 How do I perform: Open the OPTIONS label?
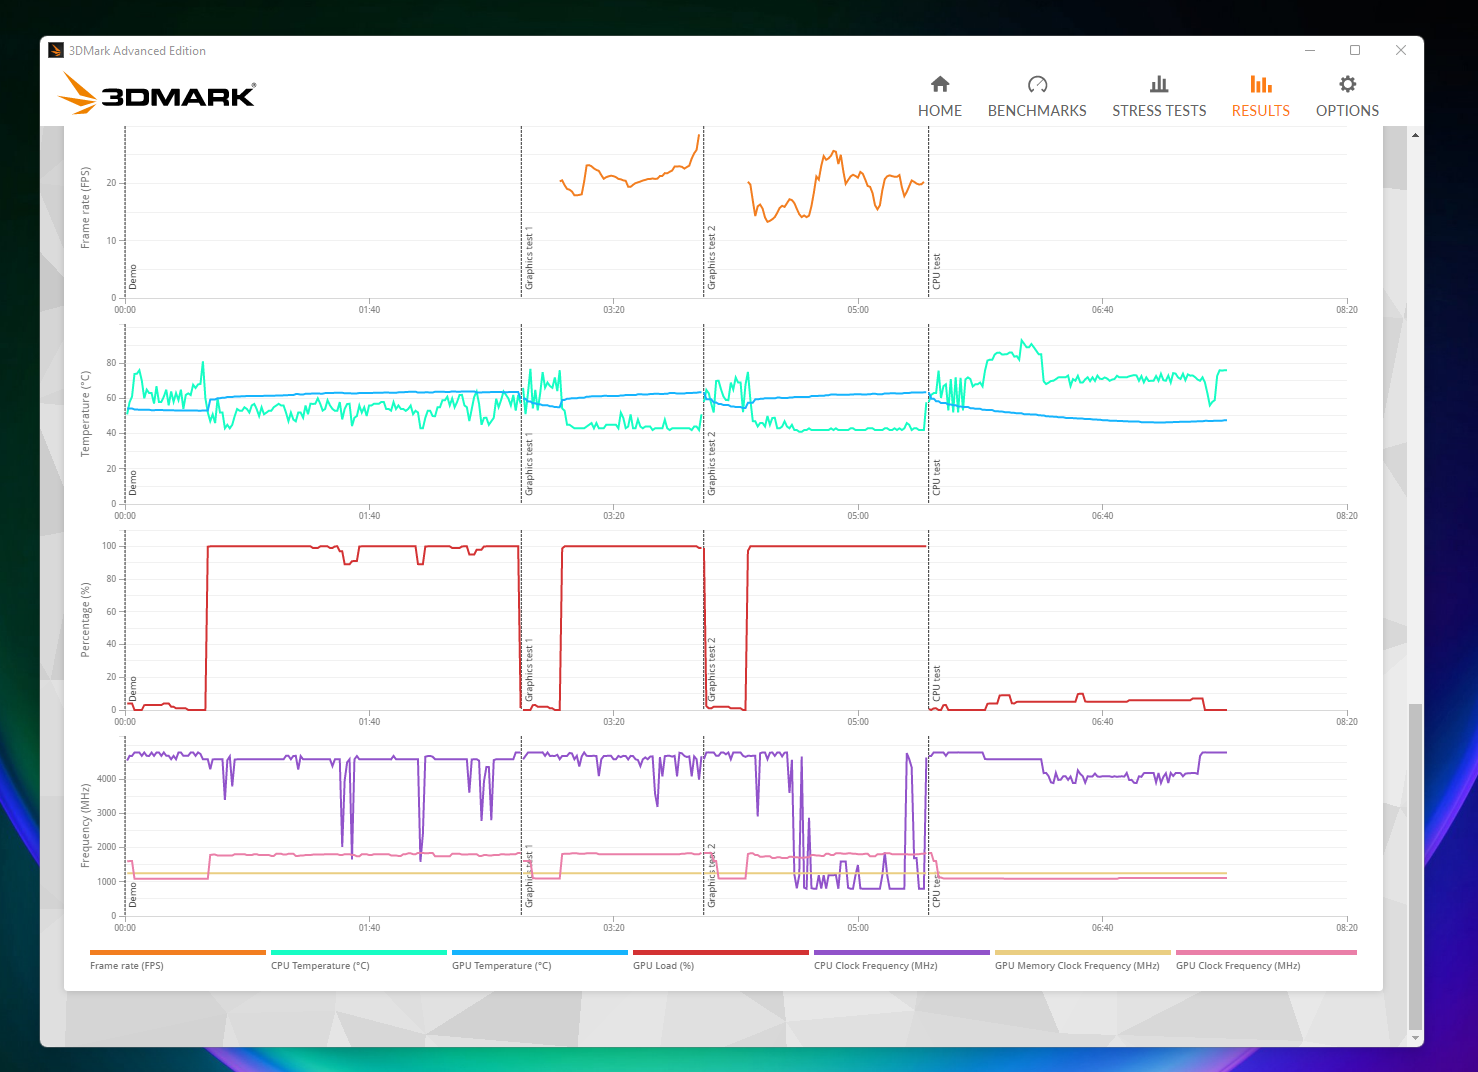coord(1347,111)
